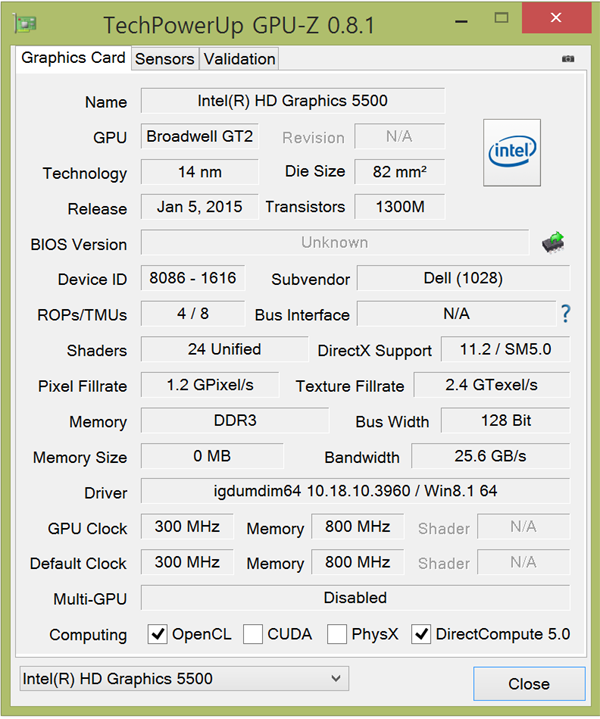Switch to the Sensors tab
This screenshot has height=719, width=600.
point(165,59)
